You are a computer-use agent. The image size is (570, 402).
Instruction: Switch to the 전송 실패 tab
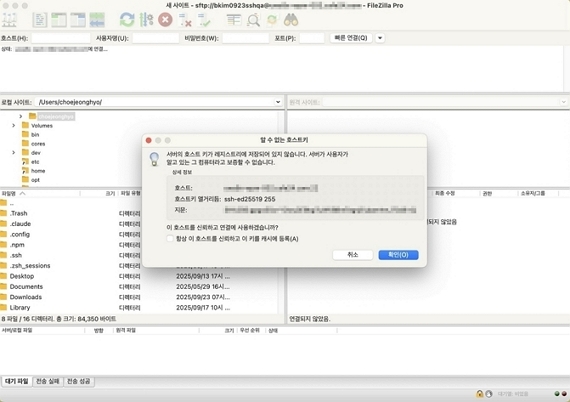coord(48,381)
